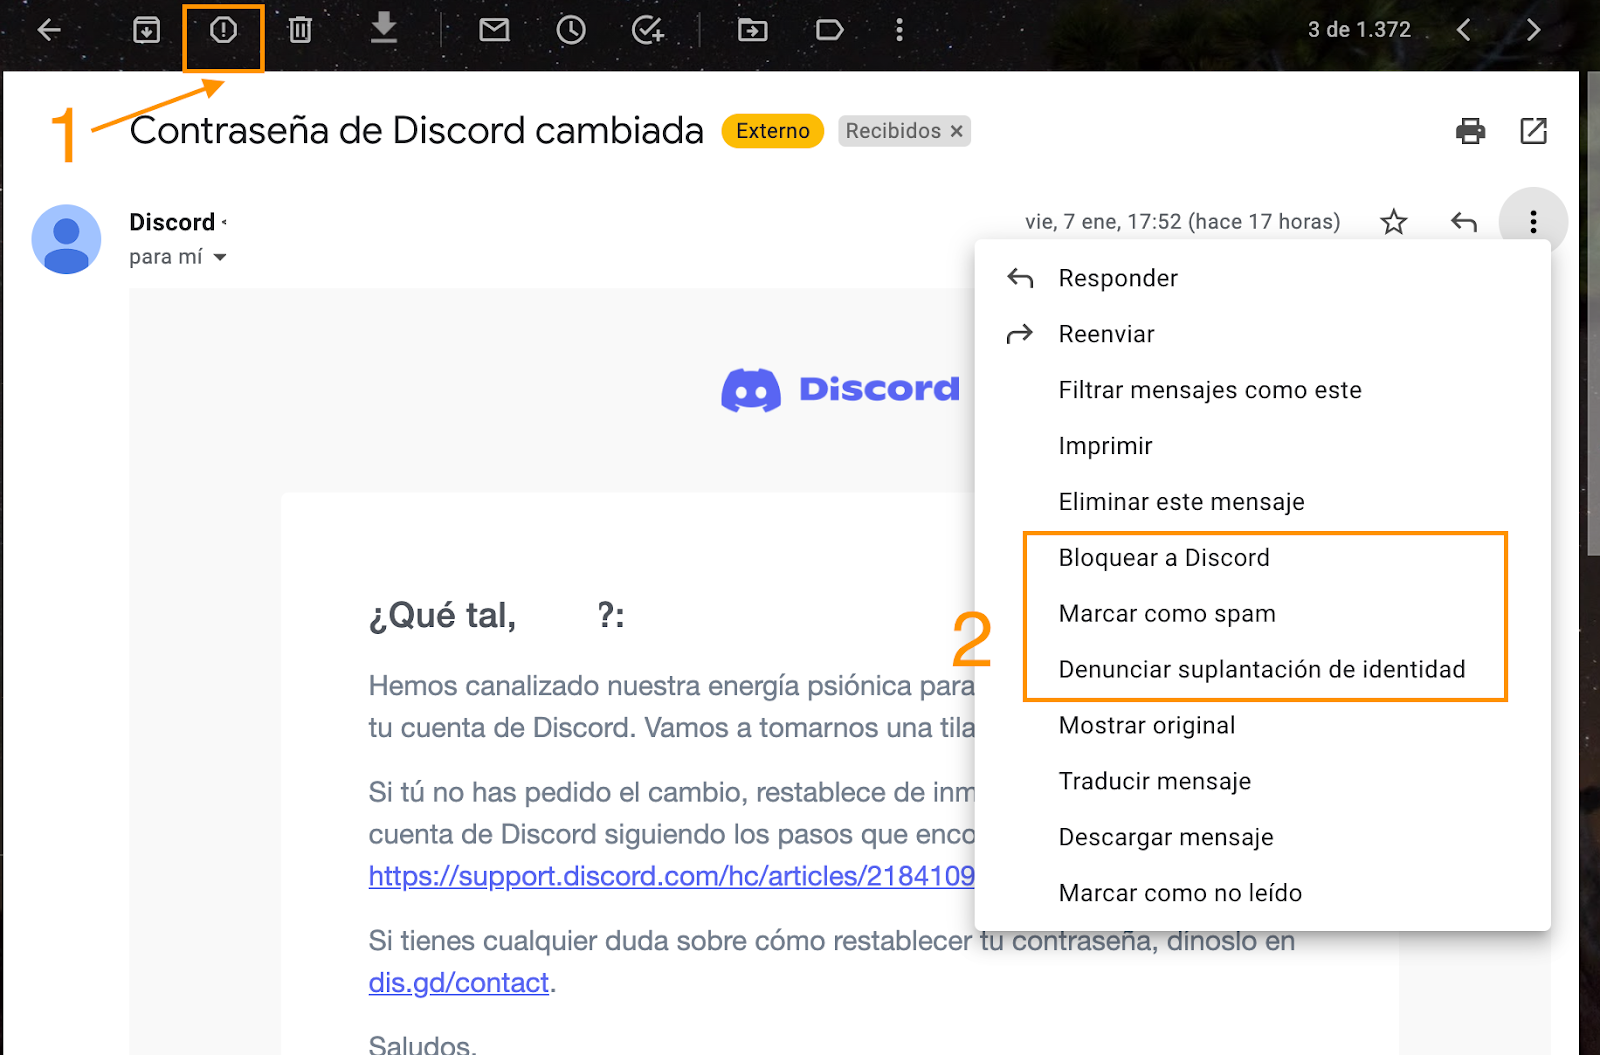Select Responder in the menu
Screen dimensions: 1600x1055
1262,278
